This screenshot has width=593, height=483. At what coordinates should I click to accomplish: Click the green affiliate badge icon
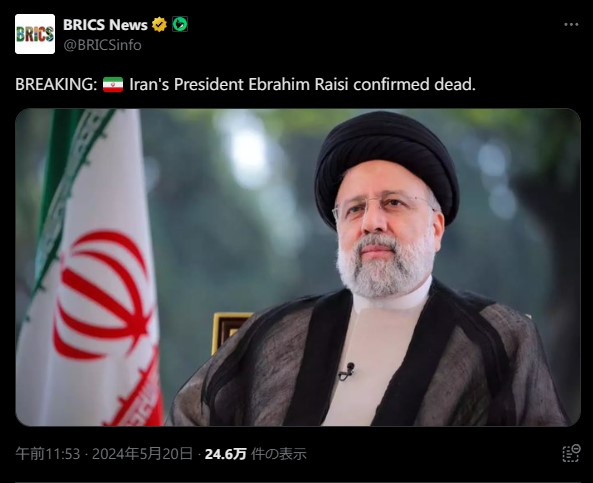[180, 25]
